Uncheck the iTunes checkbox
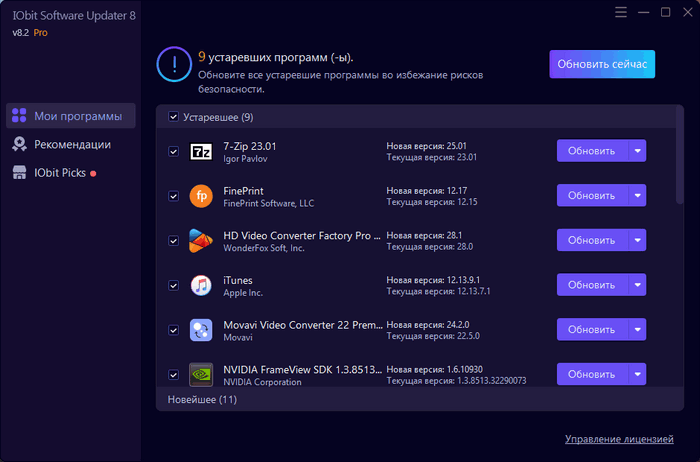The width and height of the screenshot is (700, 462). tap(173, 285)
